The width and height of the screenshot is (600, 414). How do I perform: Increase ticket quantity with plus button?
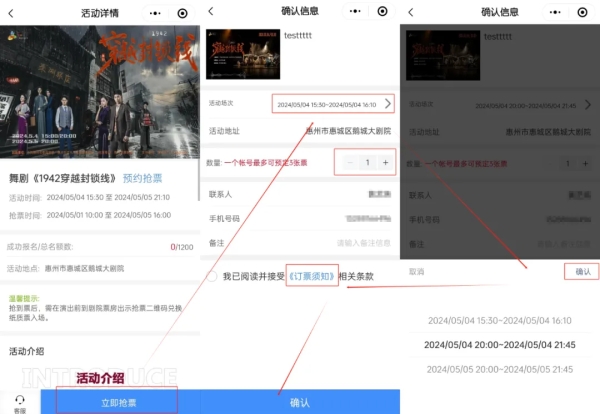pyautogui.click(x=385, y=162)
